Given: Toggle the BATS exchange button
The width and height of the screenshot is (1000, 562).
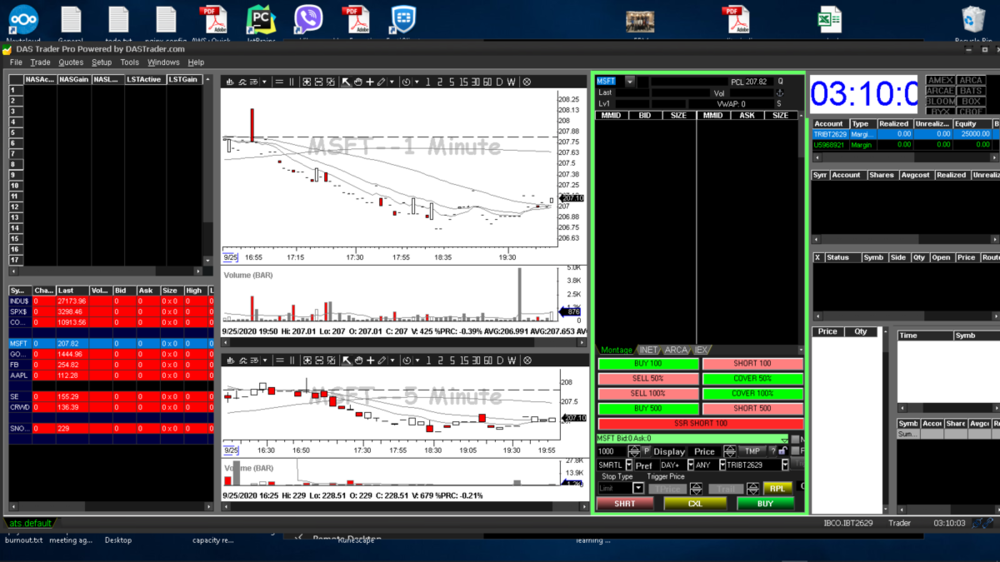Looking at the screenshot, I should tap(971, 91).
